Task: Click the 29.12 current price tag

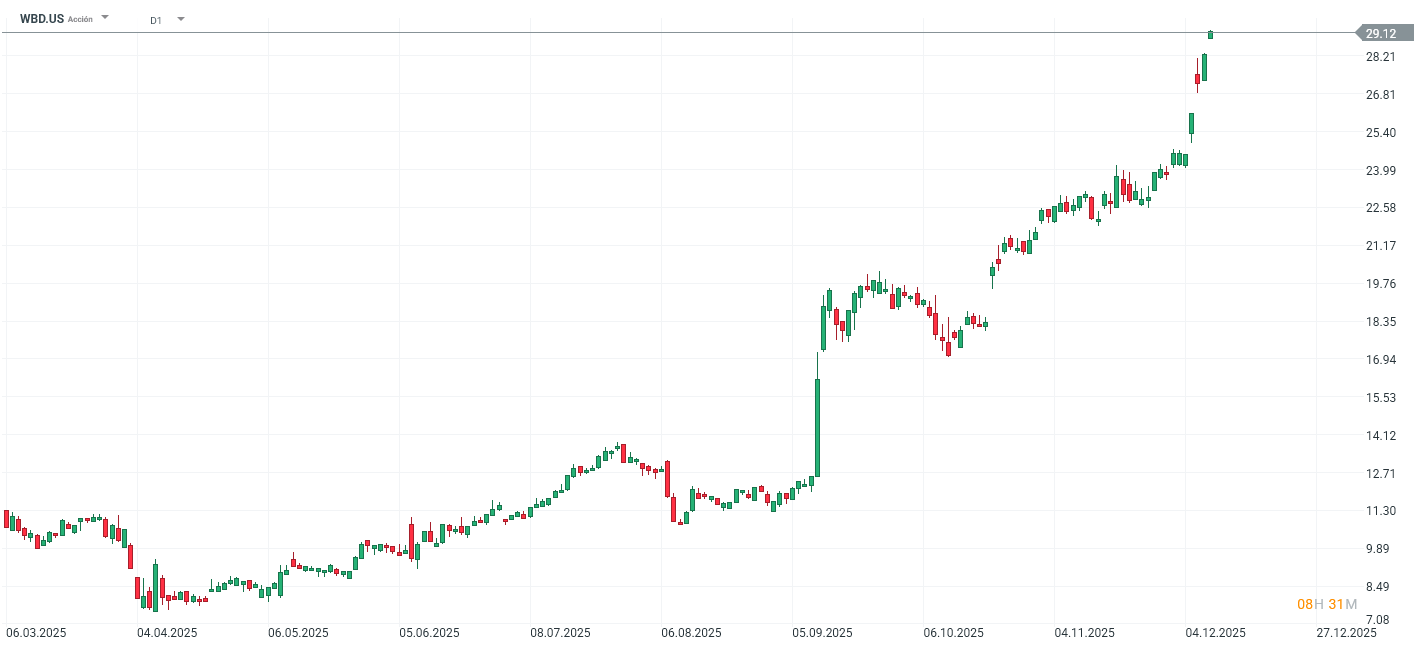Action: [1381, 33]
